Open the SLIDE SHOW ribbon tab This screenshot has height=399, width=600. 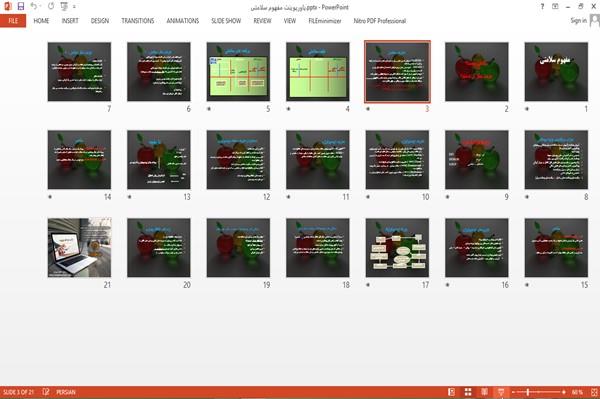pyautogui.click(x=226, y=21)
